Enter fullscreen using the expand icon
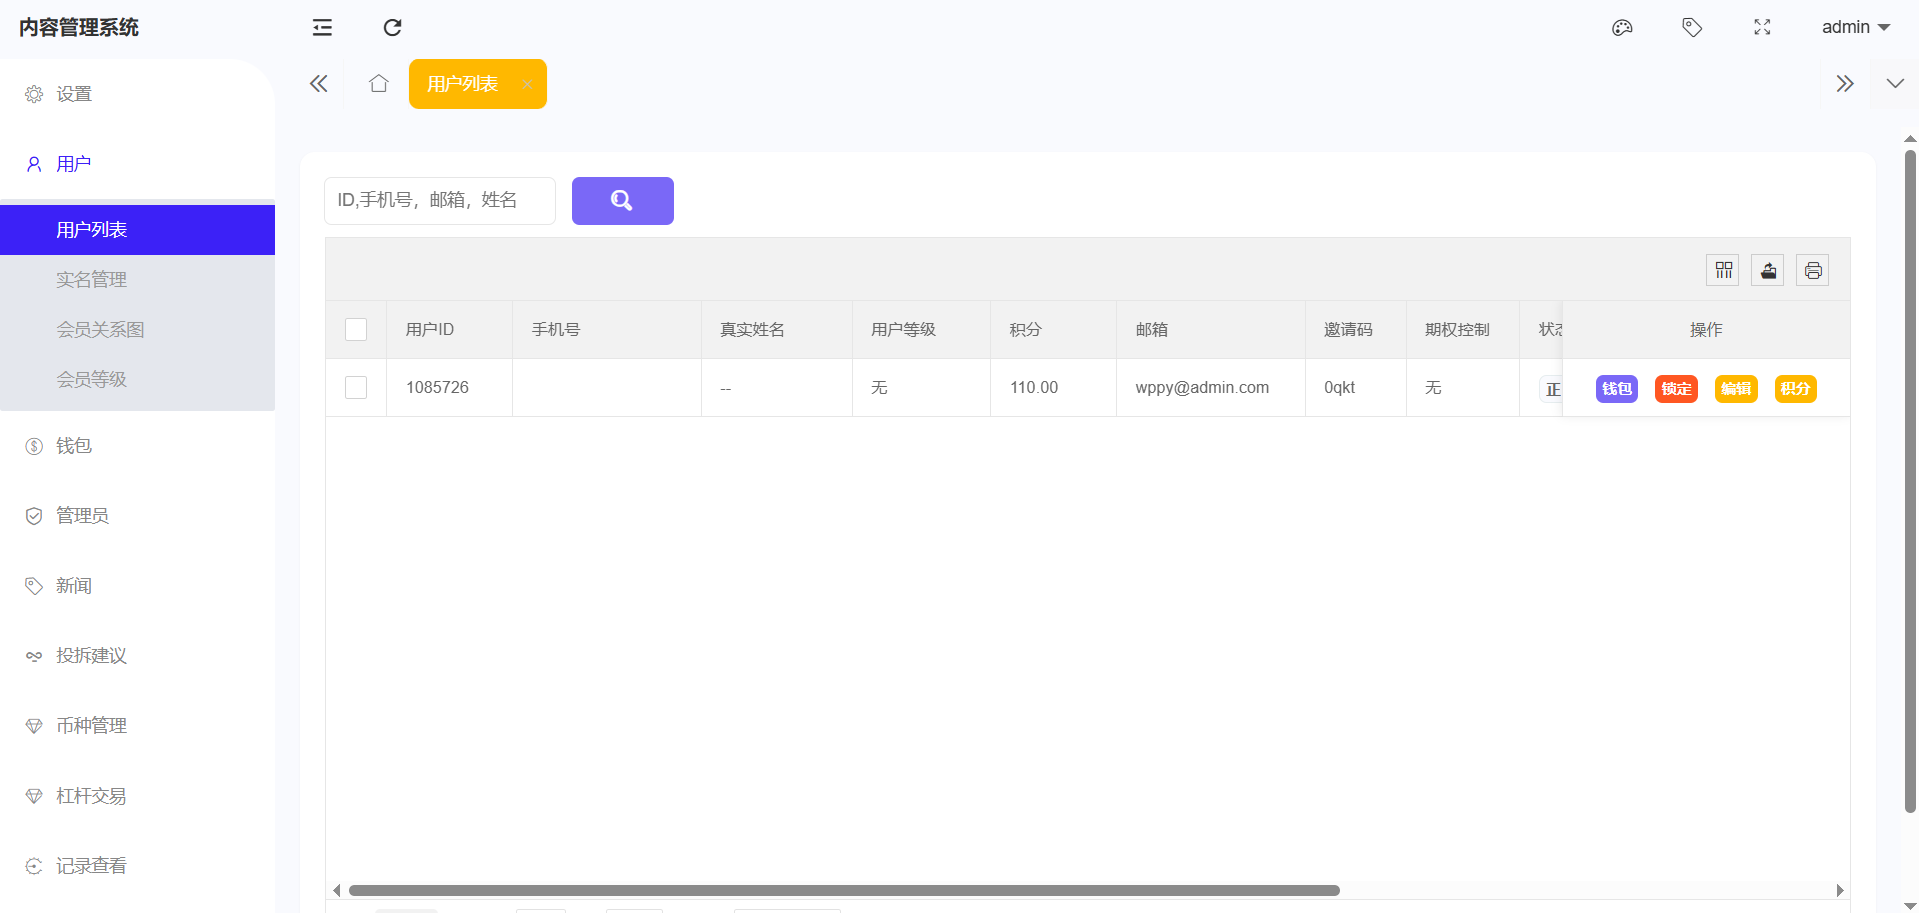Image resolution: width=1919 pixels, height=913 pixels. pos(1762,28)
